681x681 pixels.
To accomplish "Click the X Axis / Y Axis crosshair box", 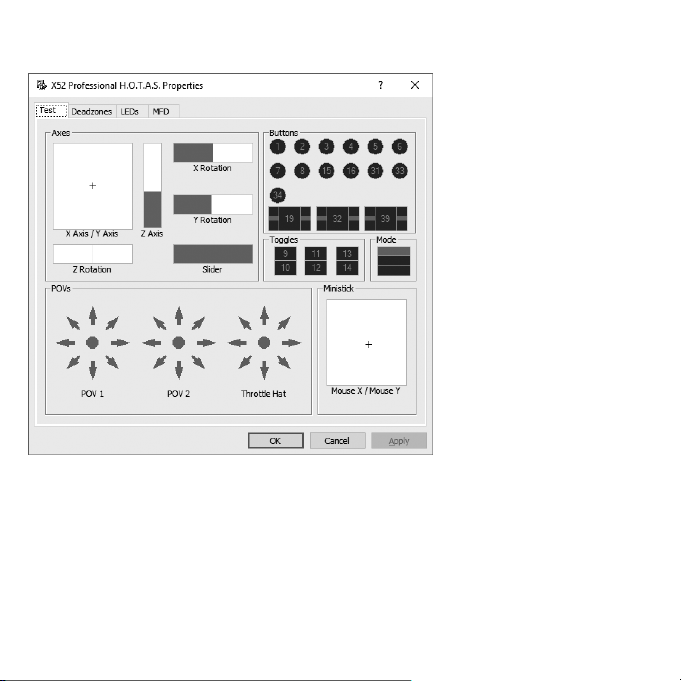I will coord(93,186).
